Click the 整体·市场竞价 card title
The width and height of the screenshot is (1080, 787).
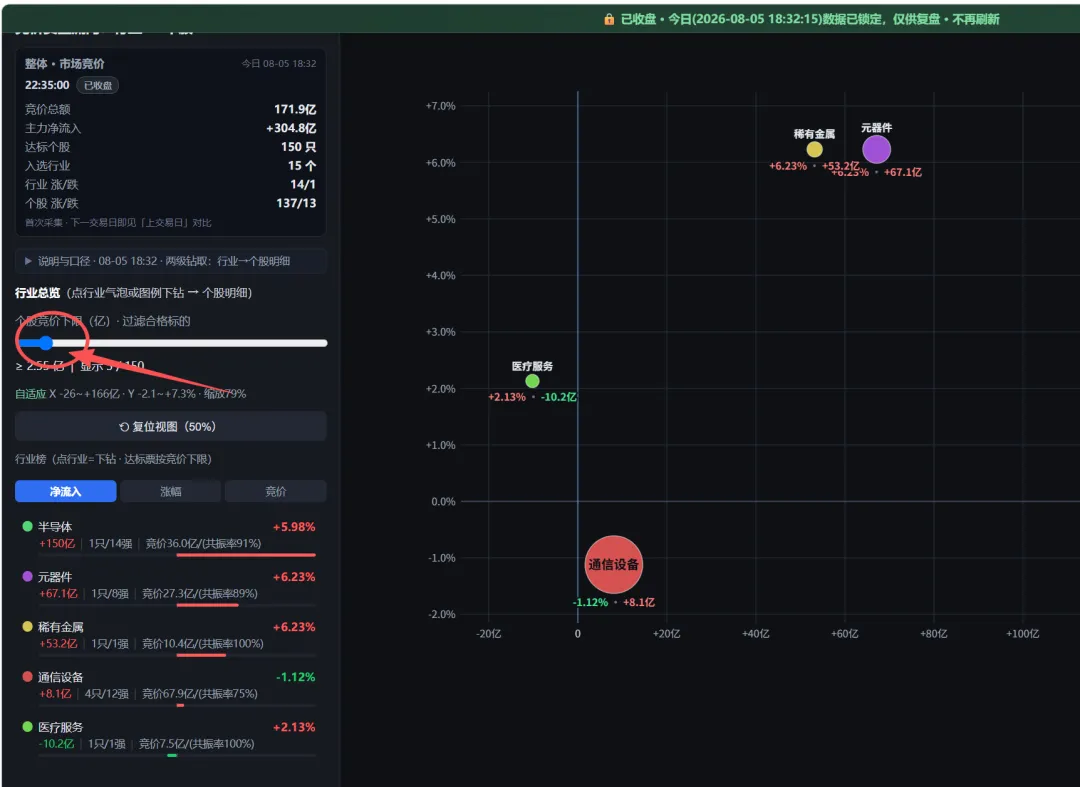[65, 63]
